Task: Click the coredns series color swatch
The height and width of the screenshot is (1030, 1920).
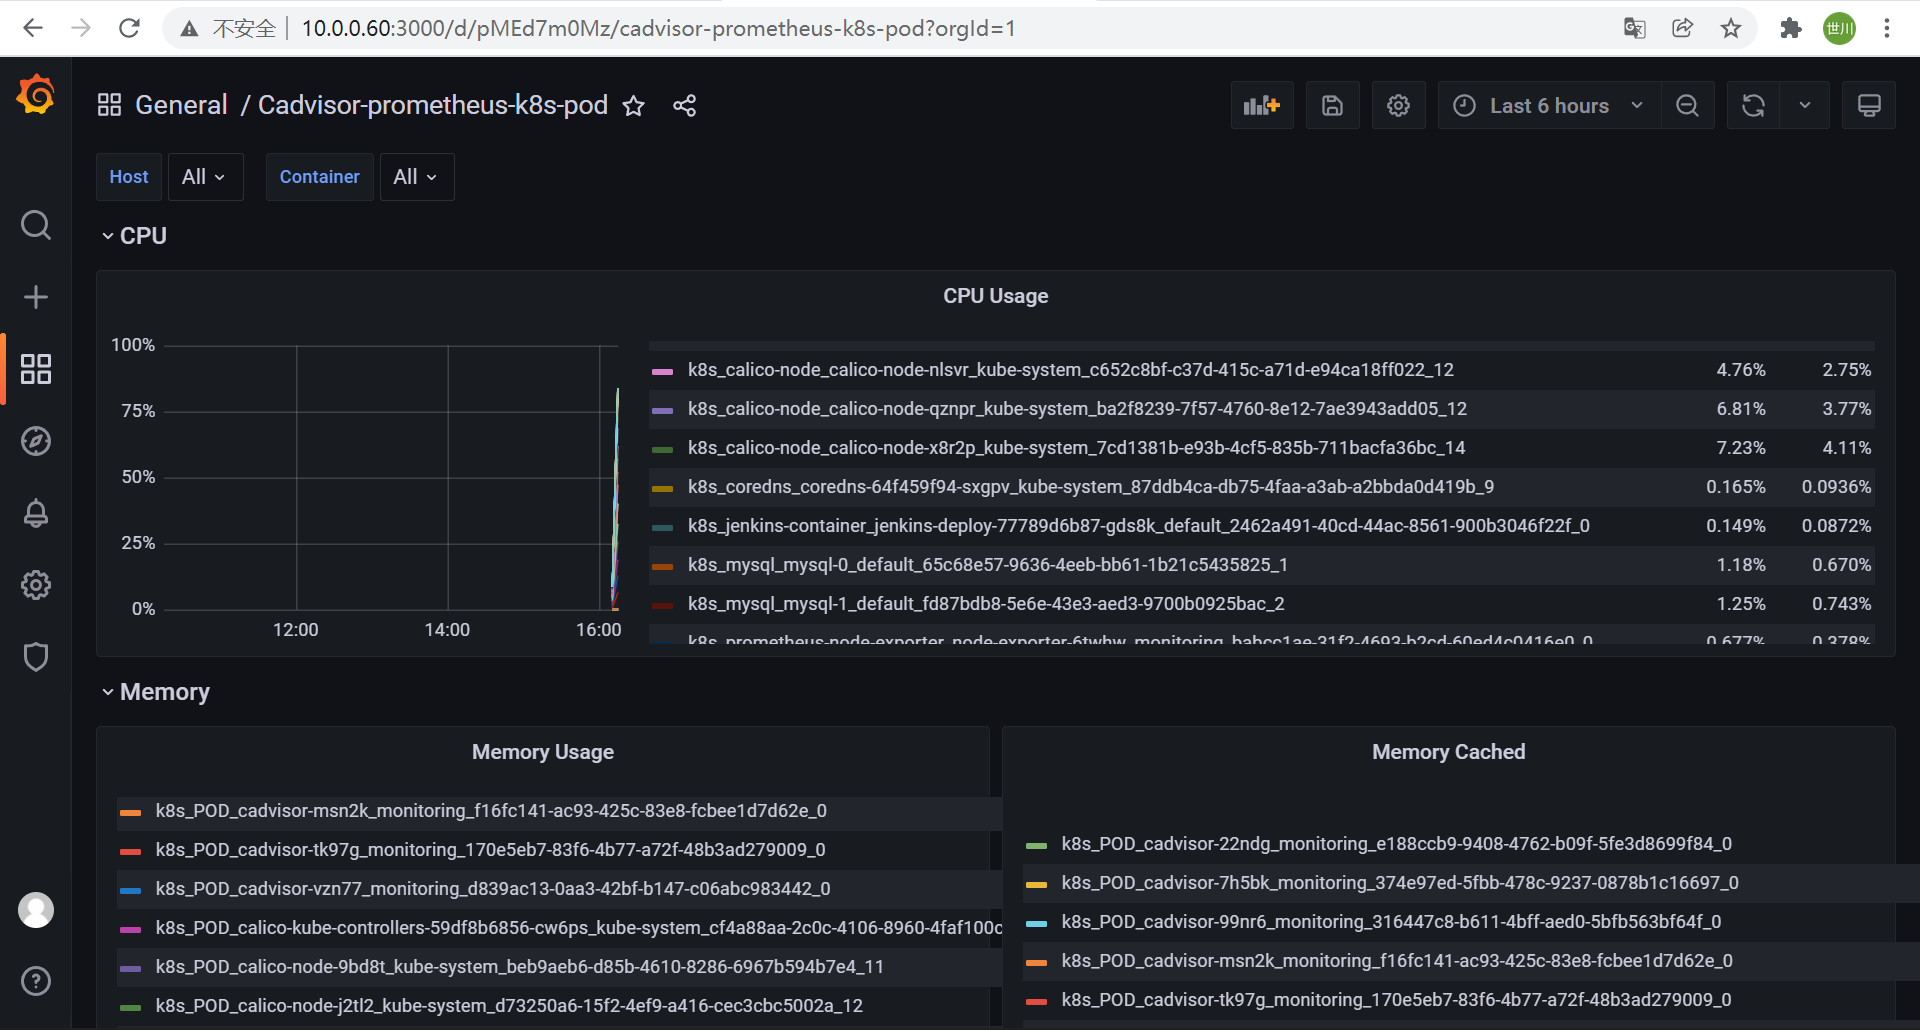Action: [662, 488]
